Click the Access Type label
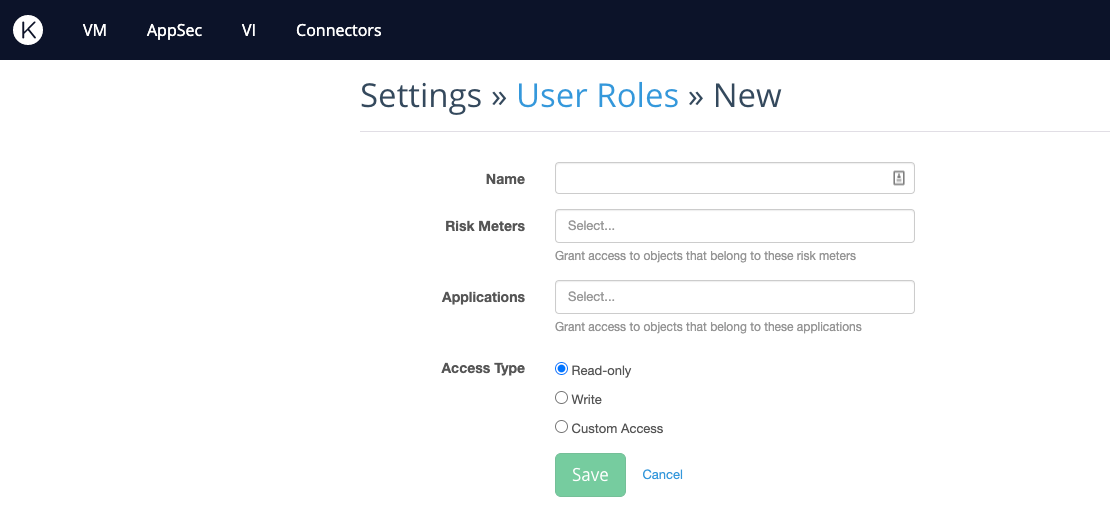Screen dimensions: 1110x522 click(x=483, y=368)
